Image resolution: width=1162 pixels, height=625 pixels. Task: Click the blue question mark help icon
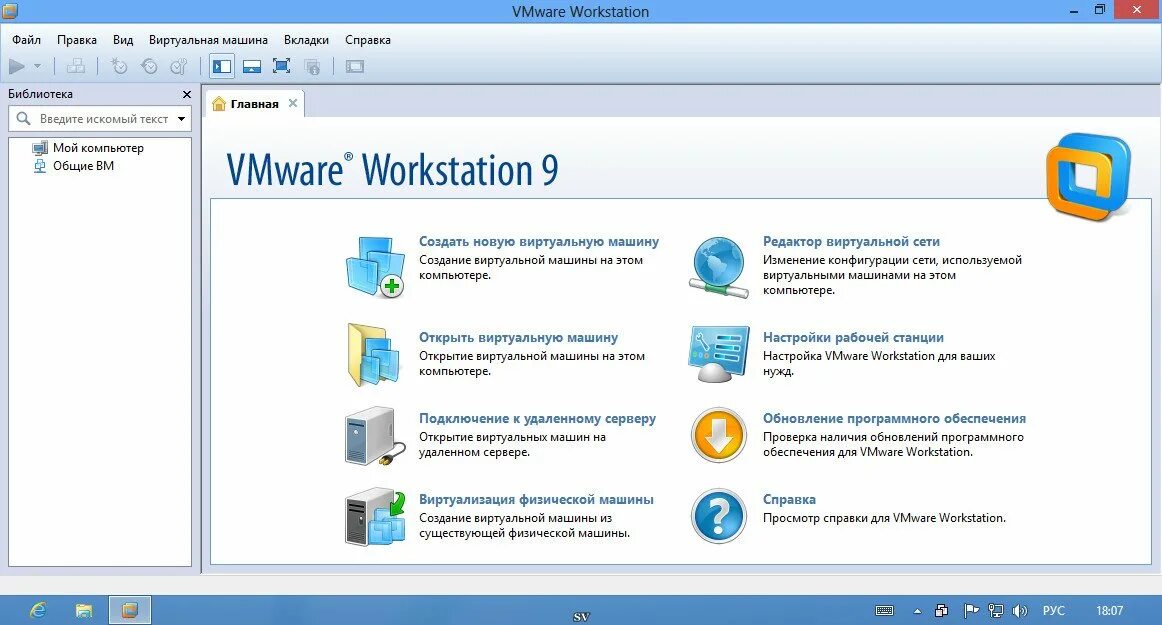(718, 516)
